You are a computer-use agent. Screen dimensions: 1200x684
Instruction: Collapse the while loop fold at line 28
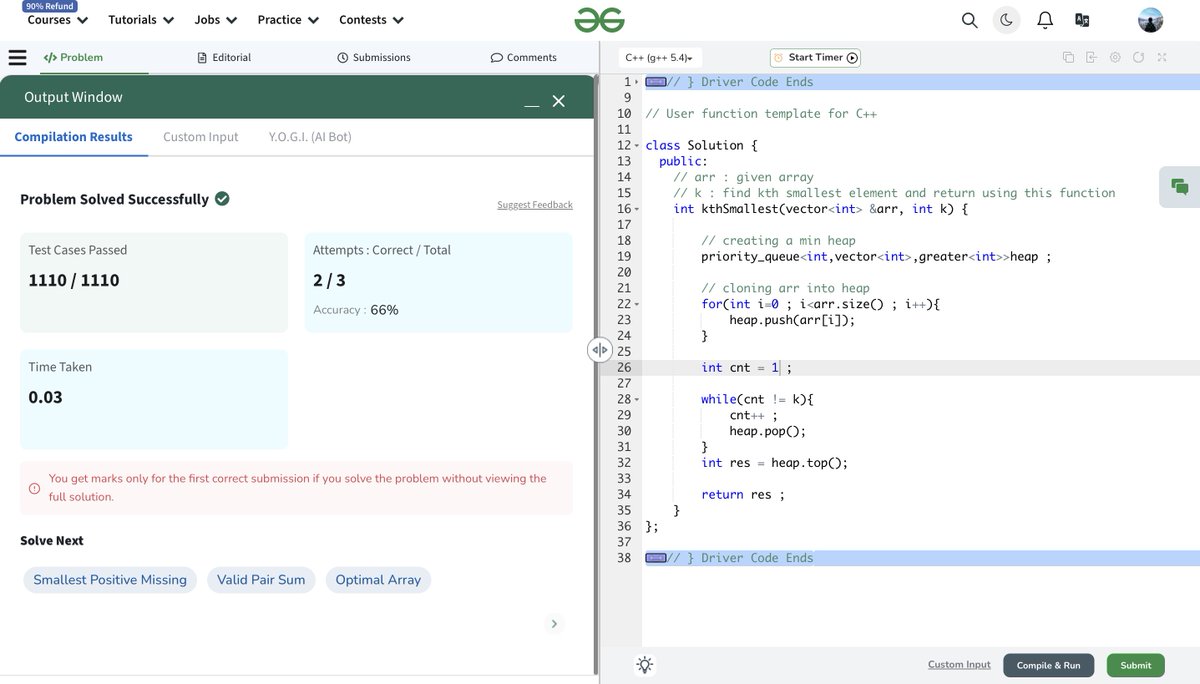pos(637,399)
